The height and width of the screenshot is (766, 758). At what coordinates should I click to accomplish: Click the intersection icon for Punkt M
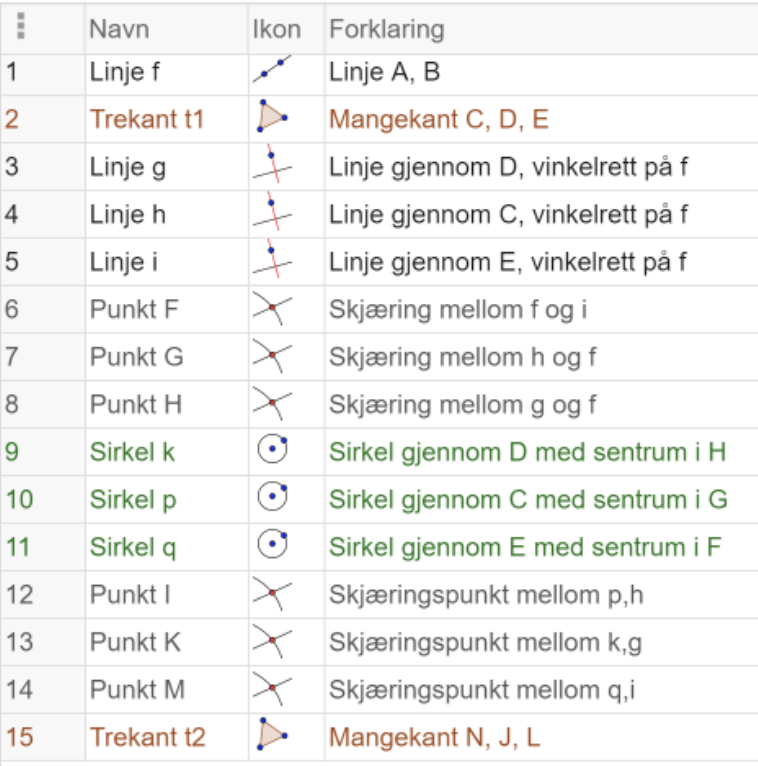coord(272,689)
